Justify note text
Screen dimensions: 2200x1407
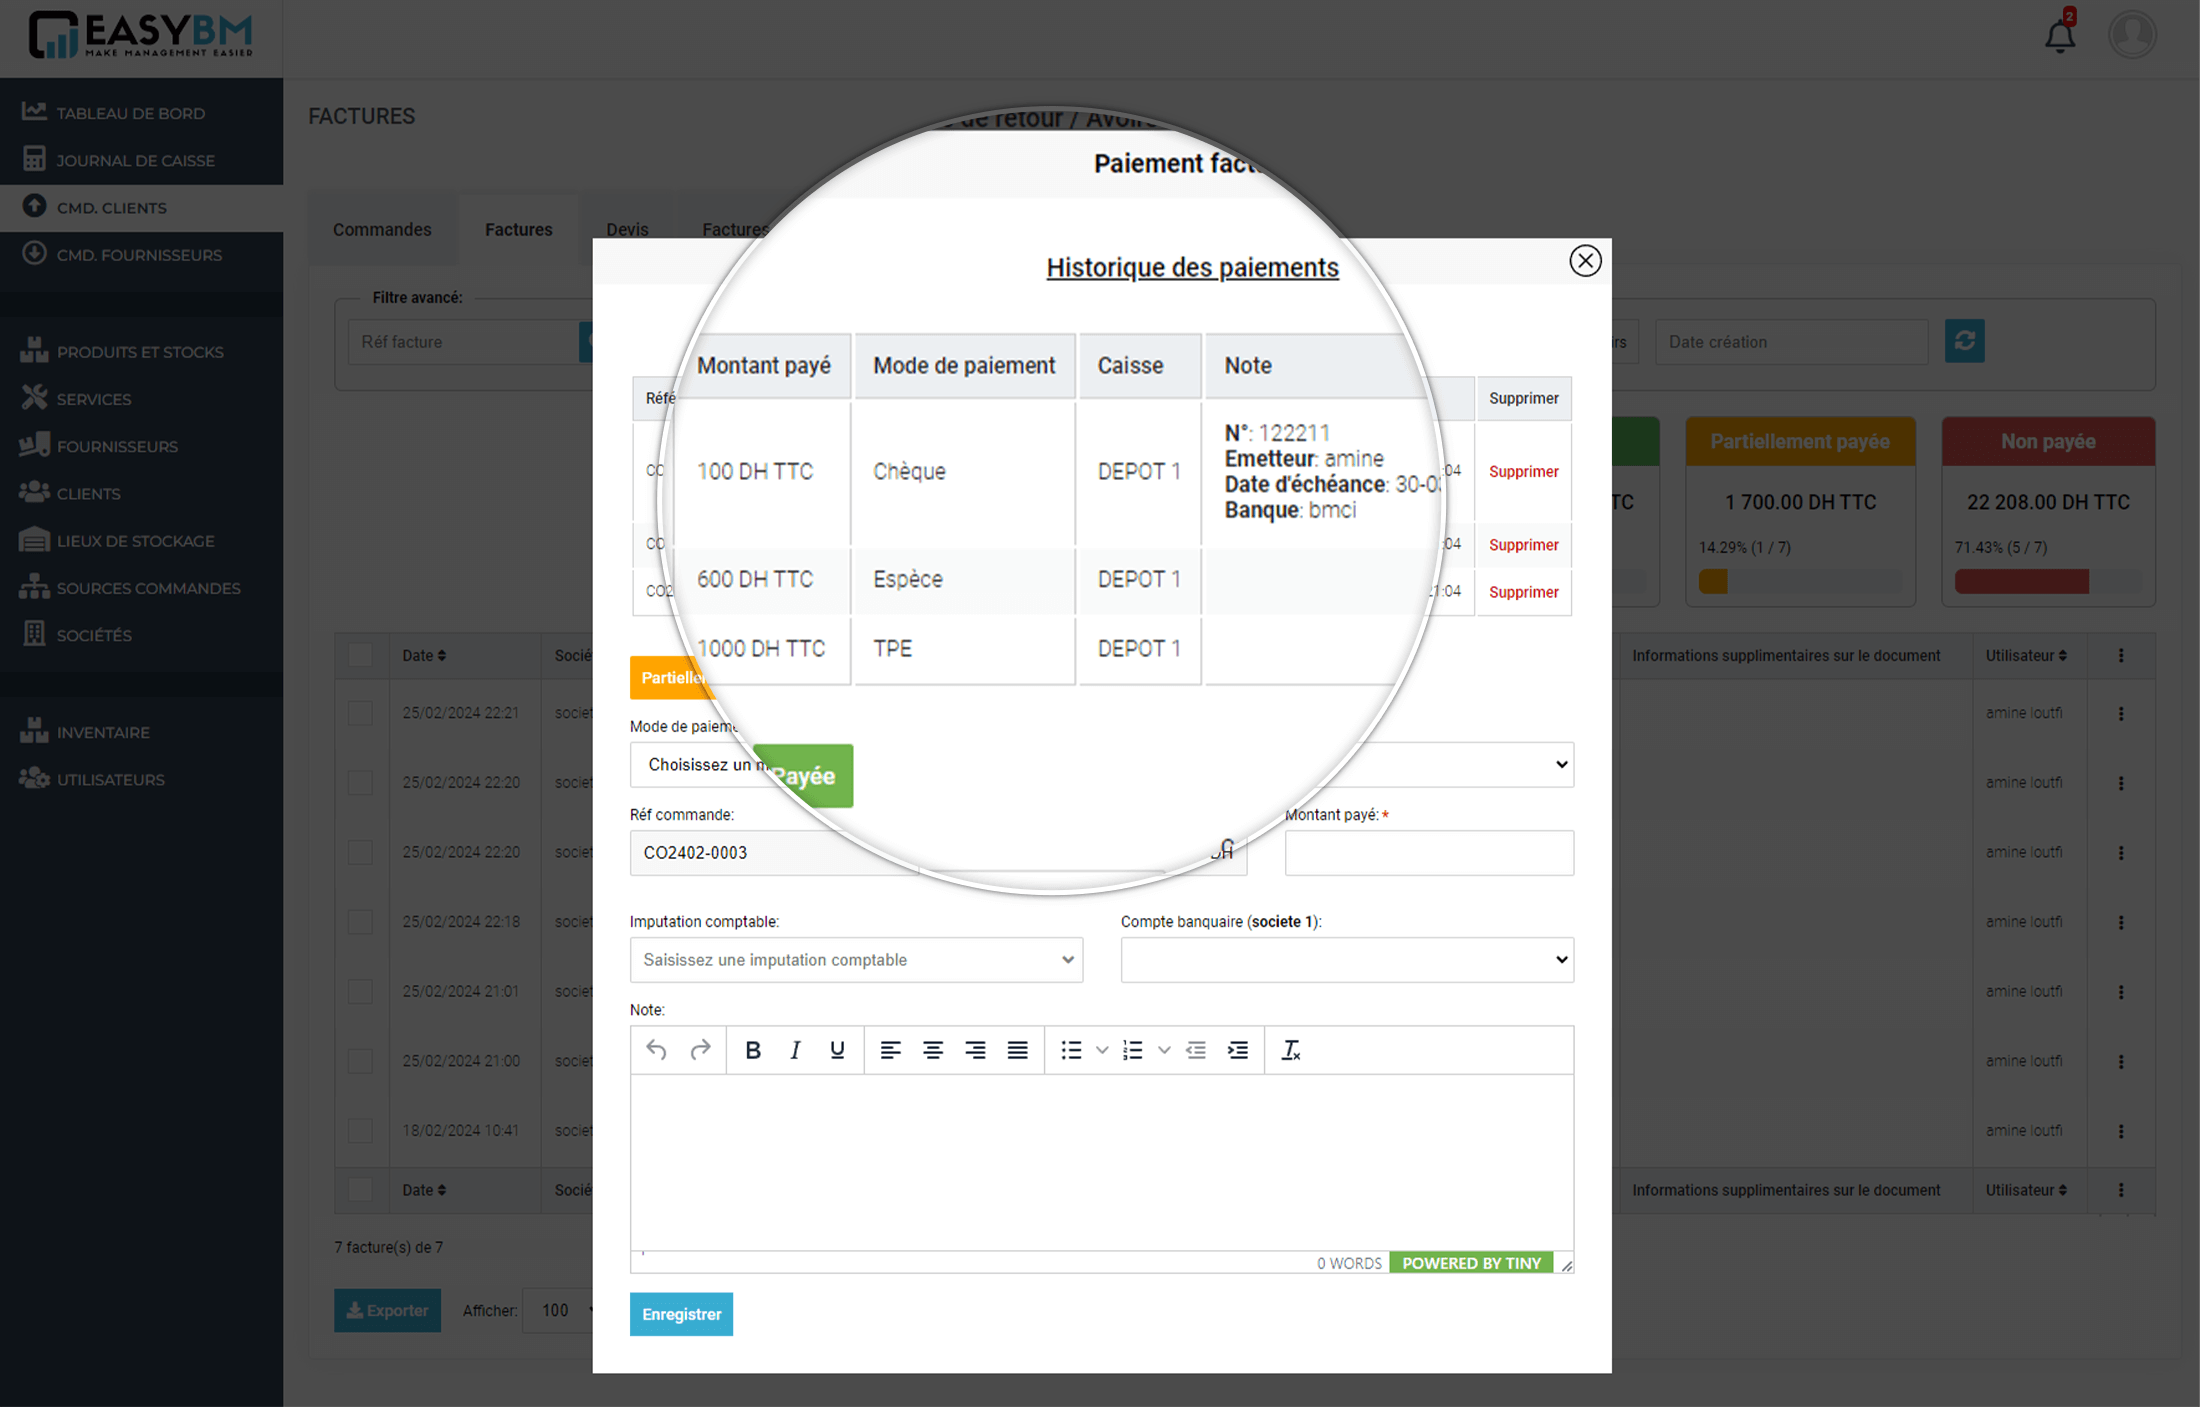click(x=1017, y=1050)
